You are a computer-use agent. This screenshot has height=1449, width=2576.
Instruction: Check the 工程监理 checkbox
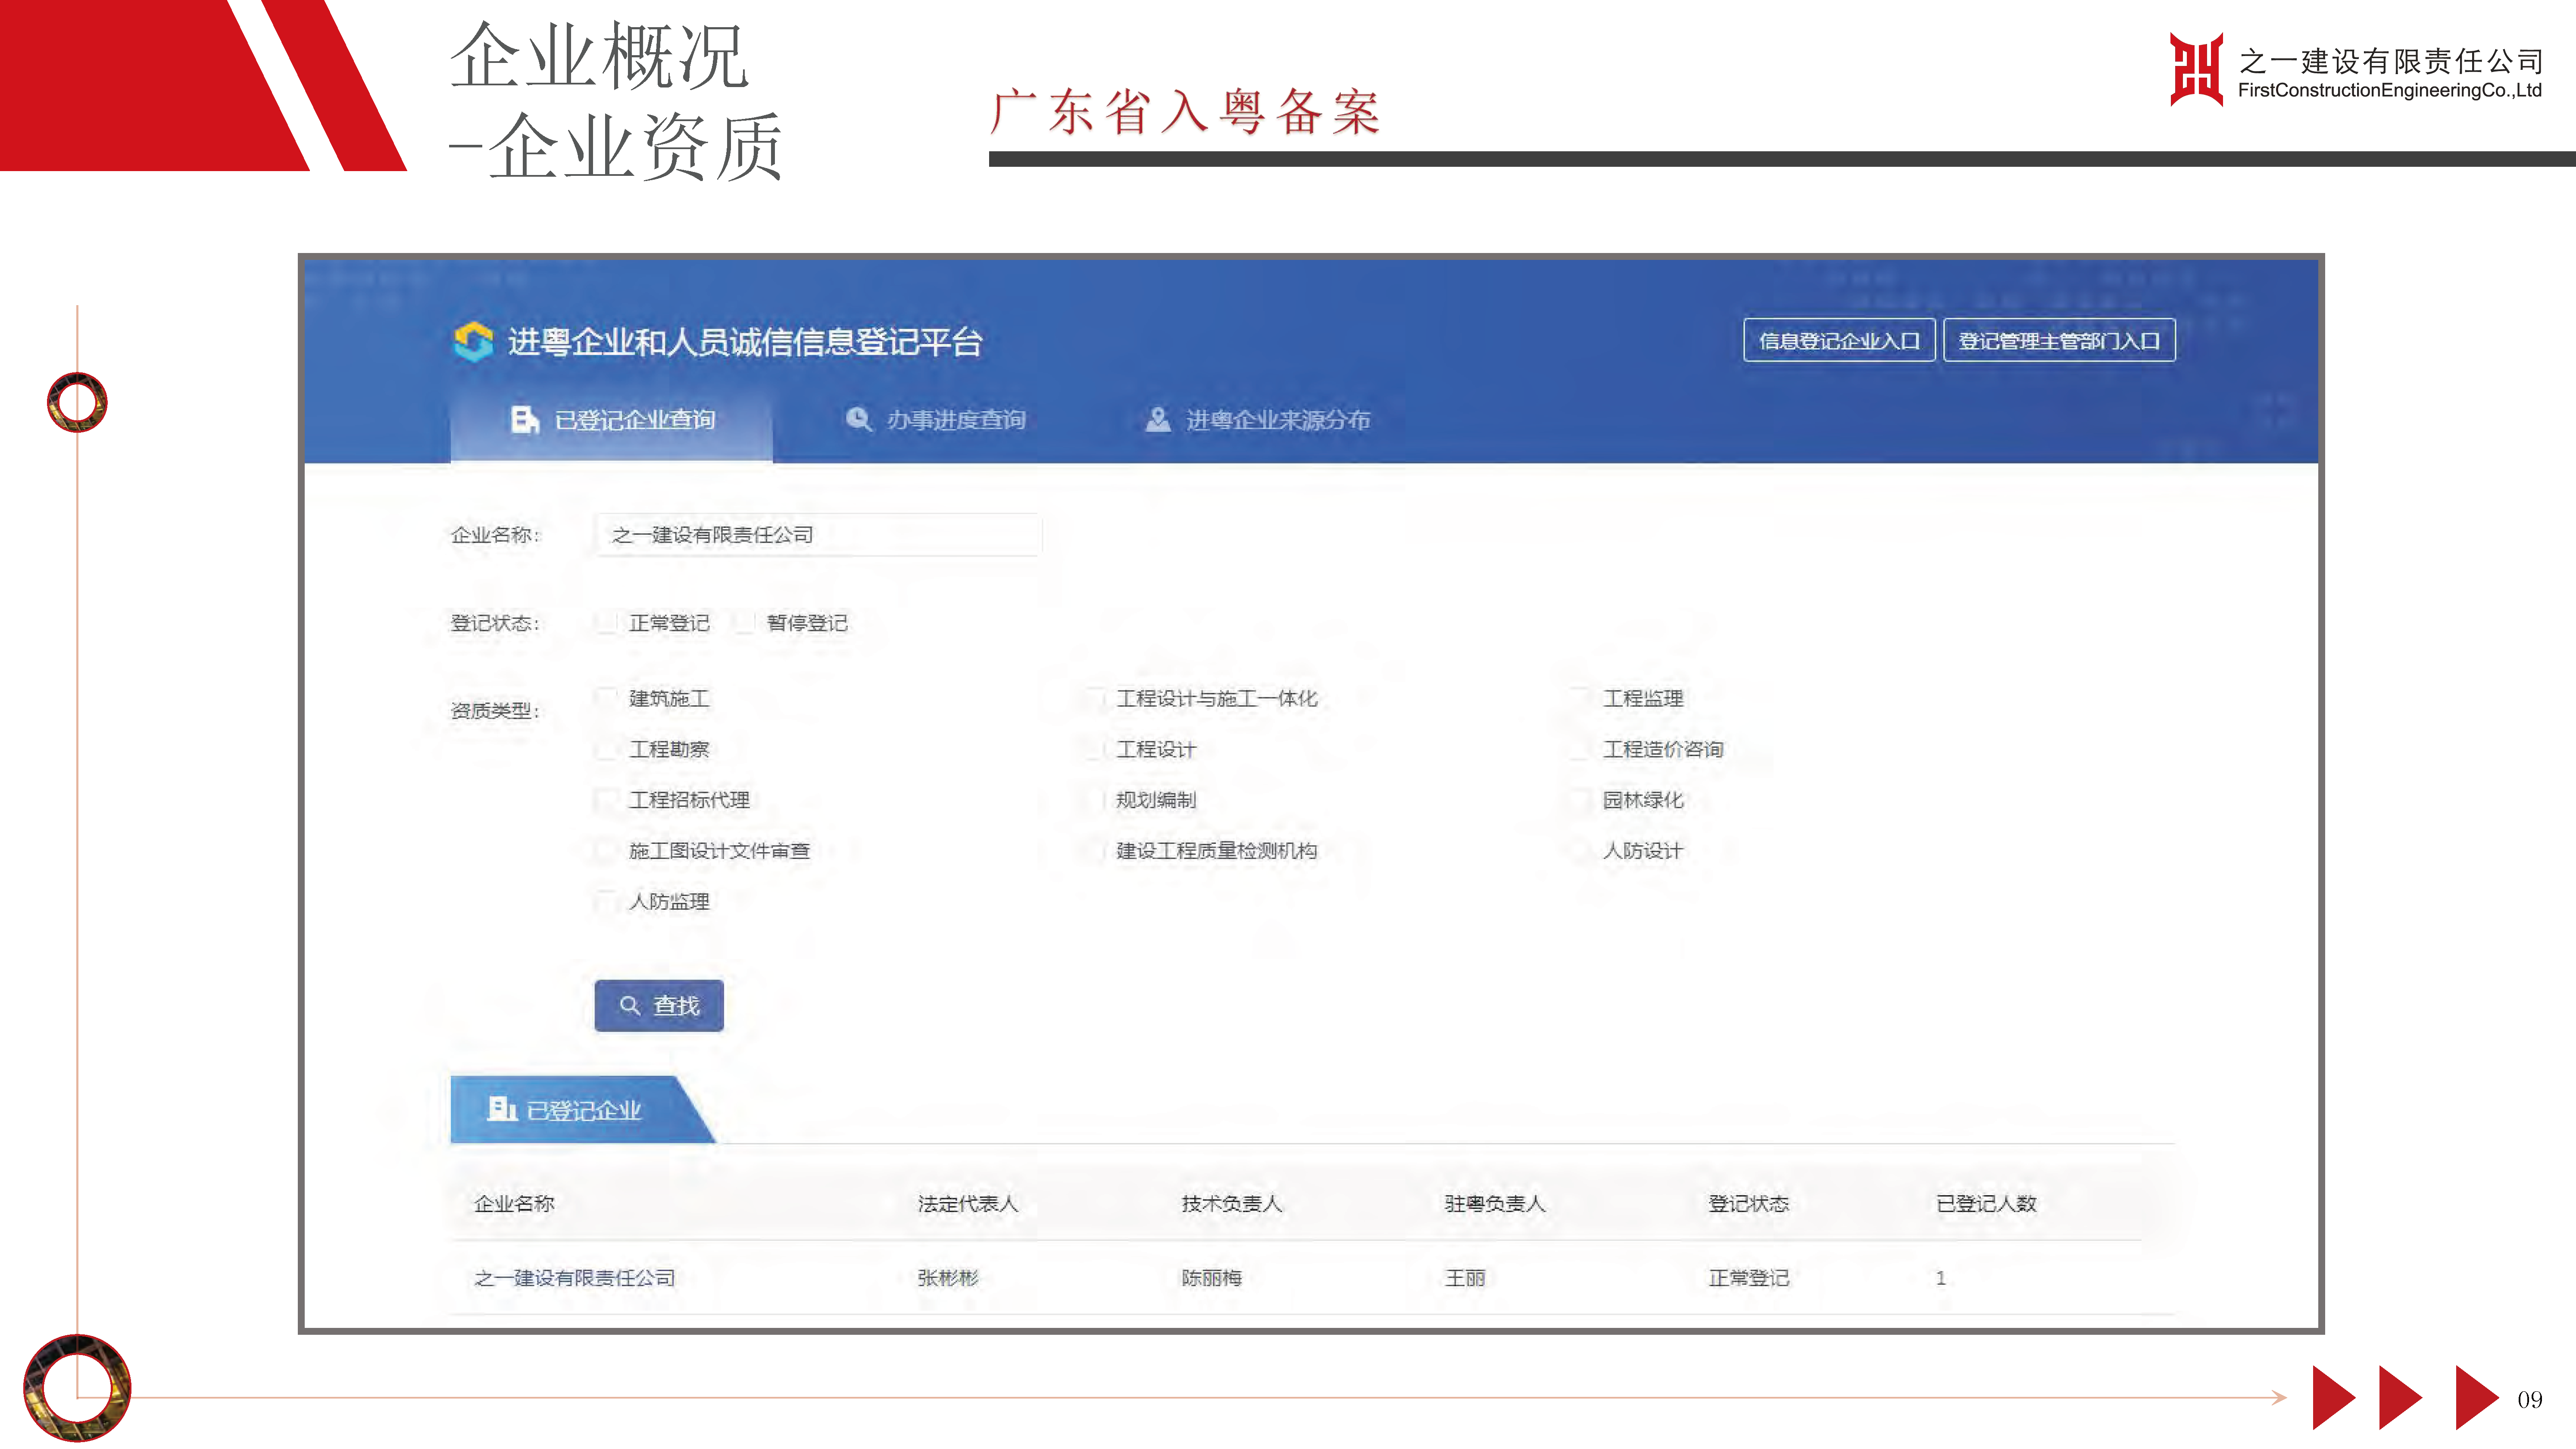[x=1580, y=698]
